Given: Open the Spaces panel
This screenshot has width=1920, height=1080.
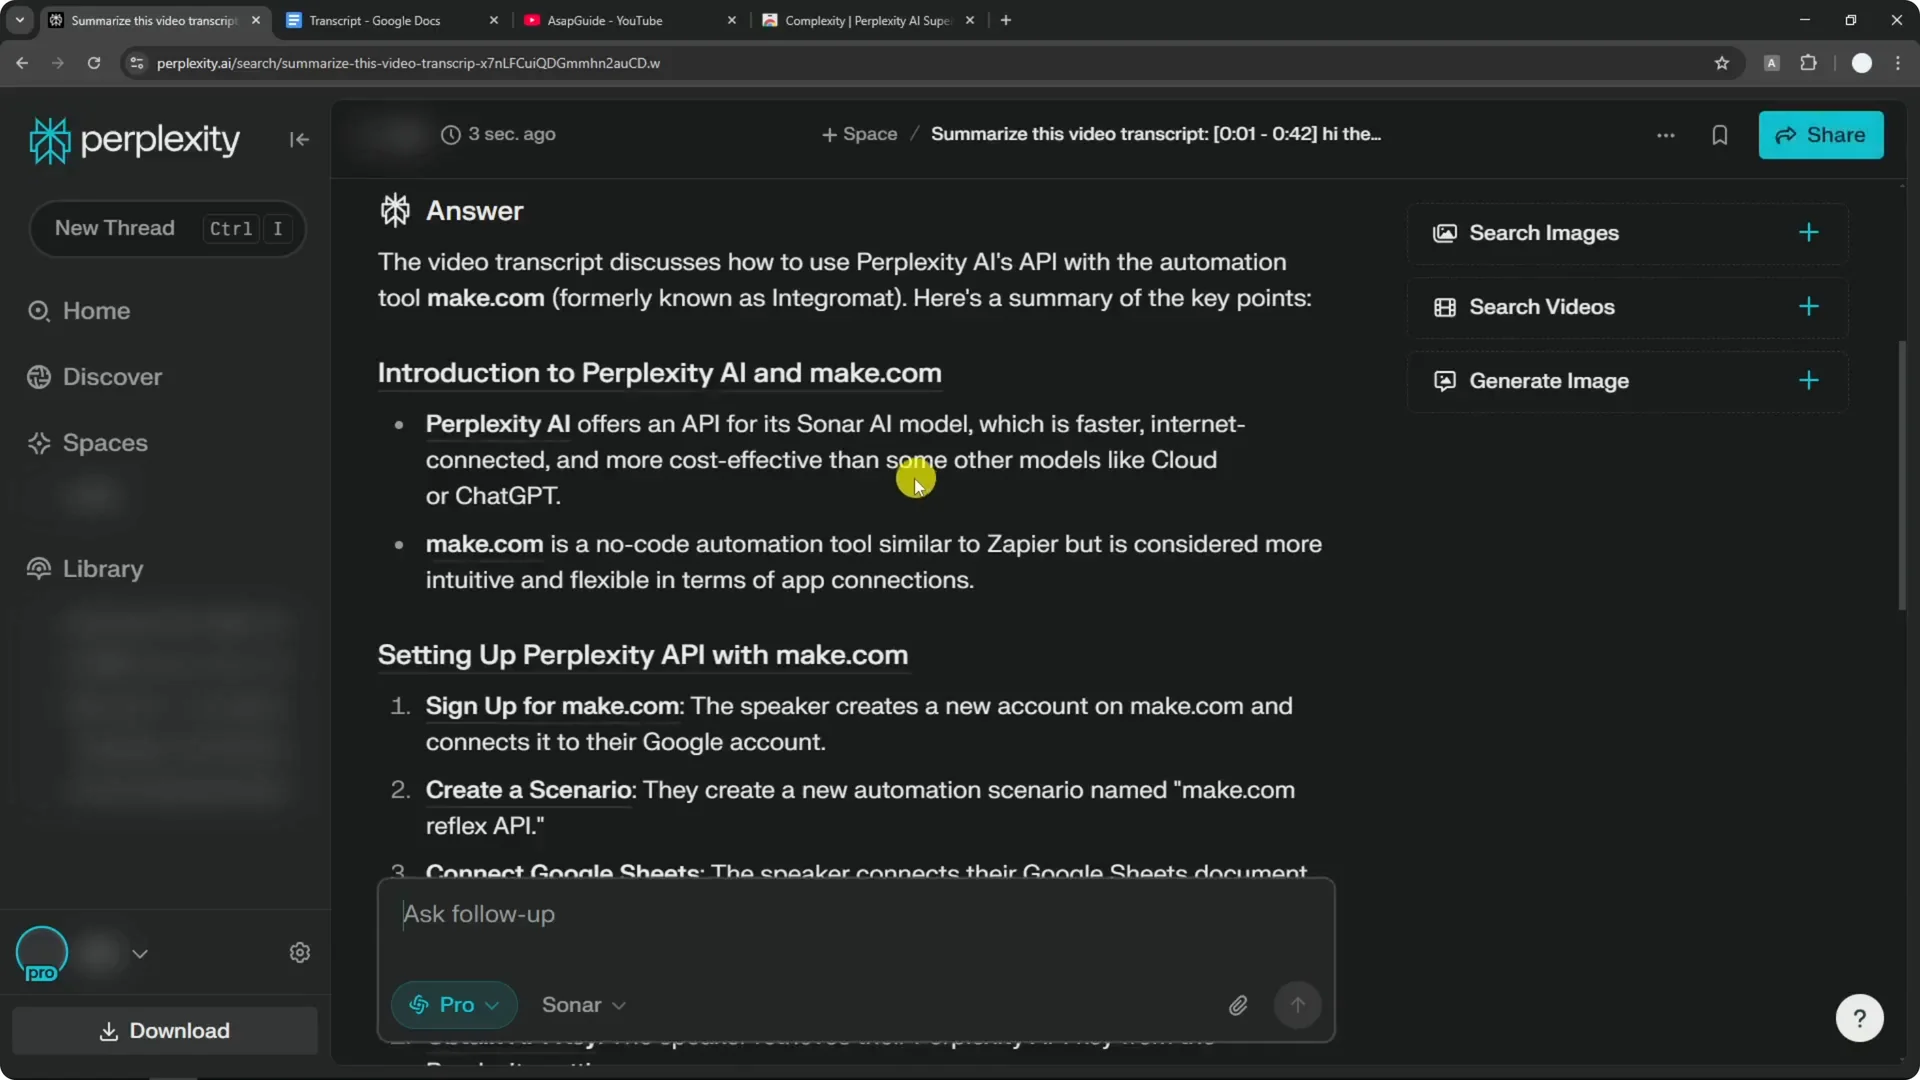Looking at the screenshot, I should (106, 443).
